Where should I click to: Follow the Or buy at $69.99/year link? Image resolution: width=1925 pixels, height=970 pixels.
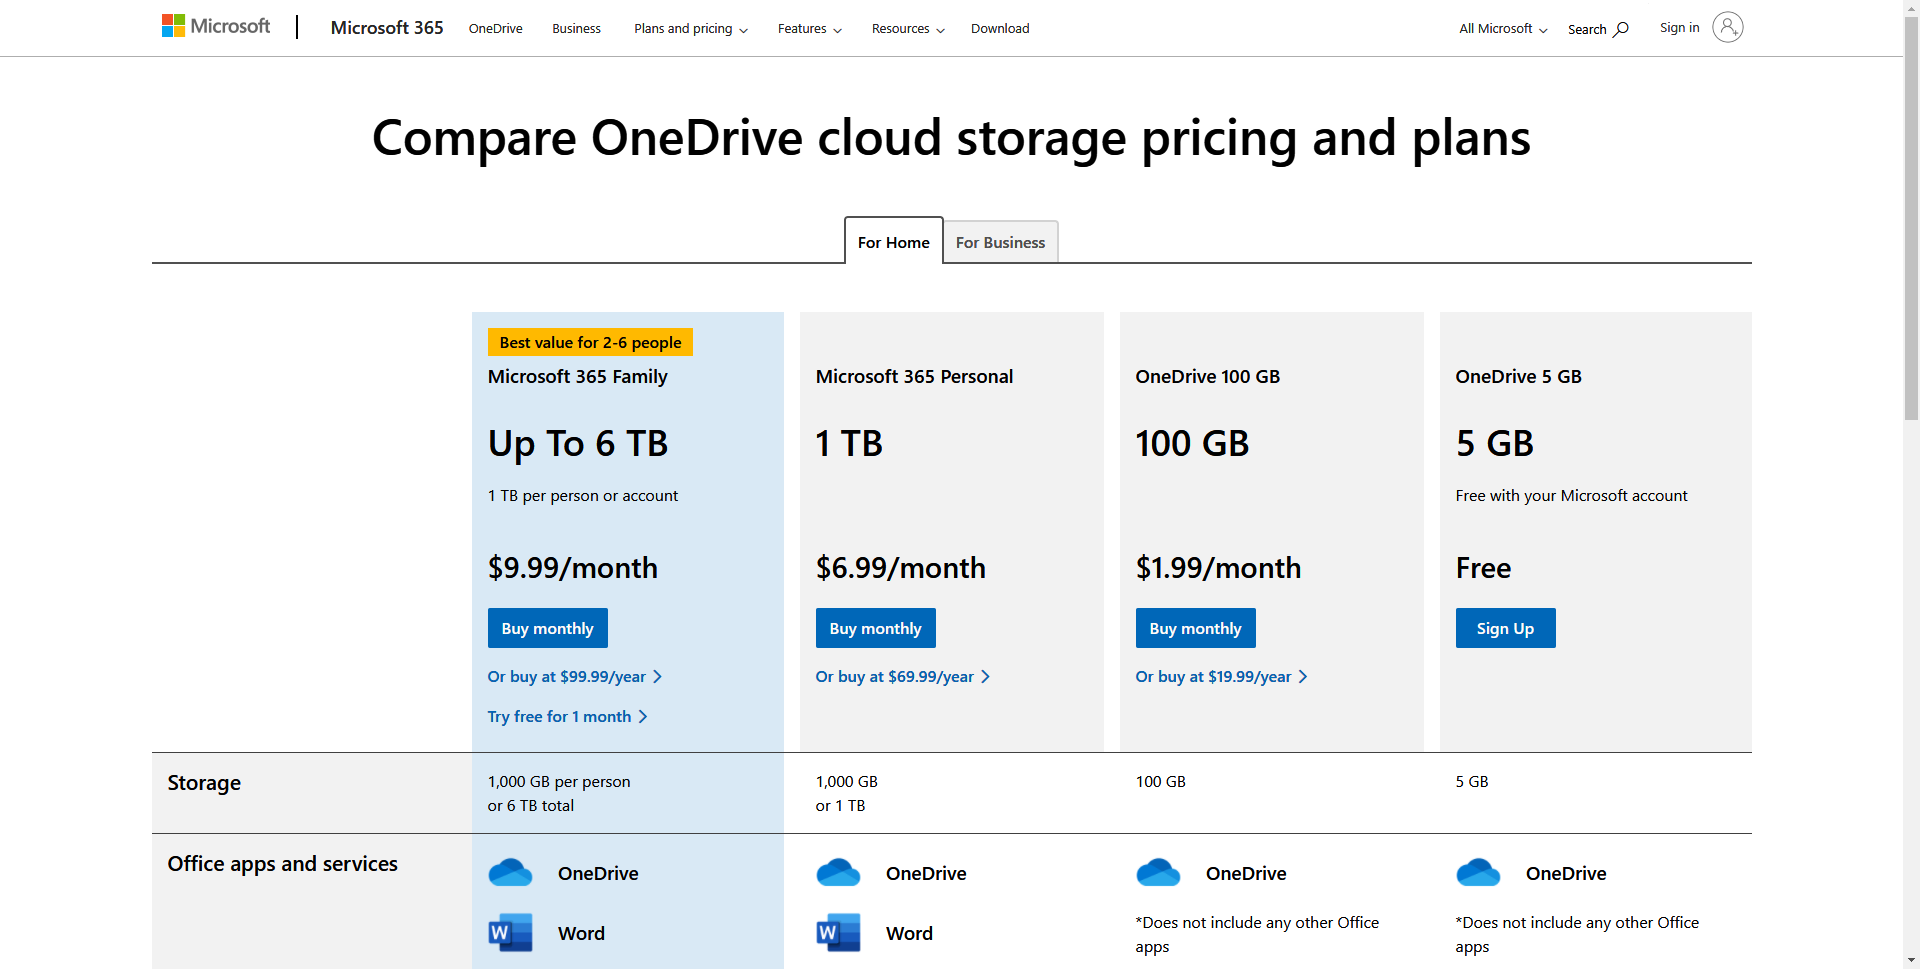(x=903, y=677)
